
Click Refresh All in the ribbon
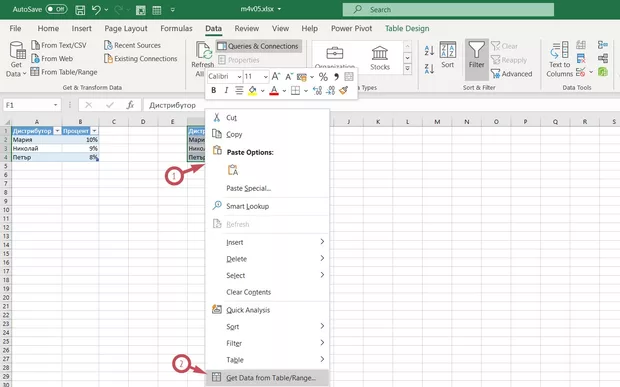point(202,59)
